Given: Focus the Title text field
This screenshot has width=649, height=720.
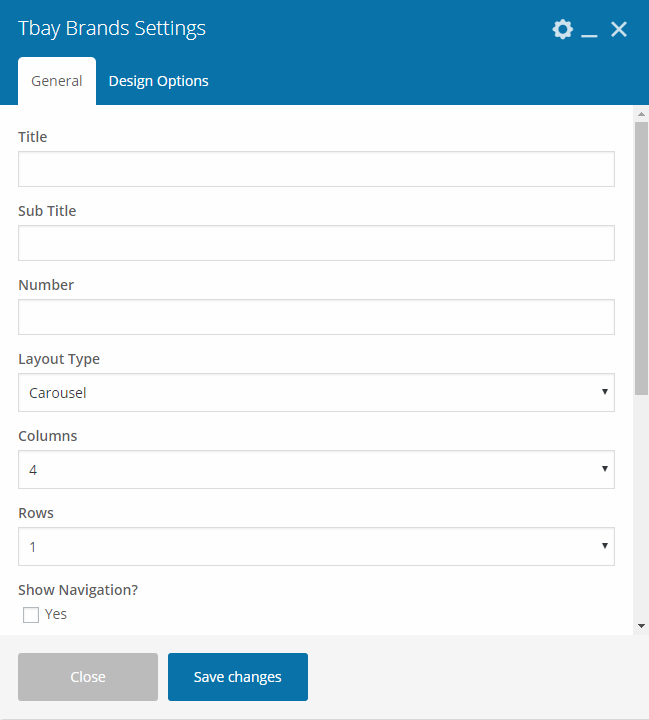Looking at the screenshot, I should (316, 169).
